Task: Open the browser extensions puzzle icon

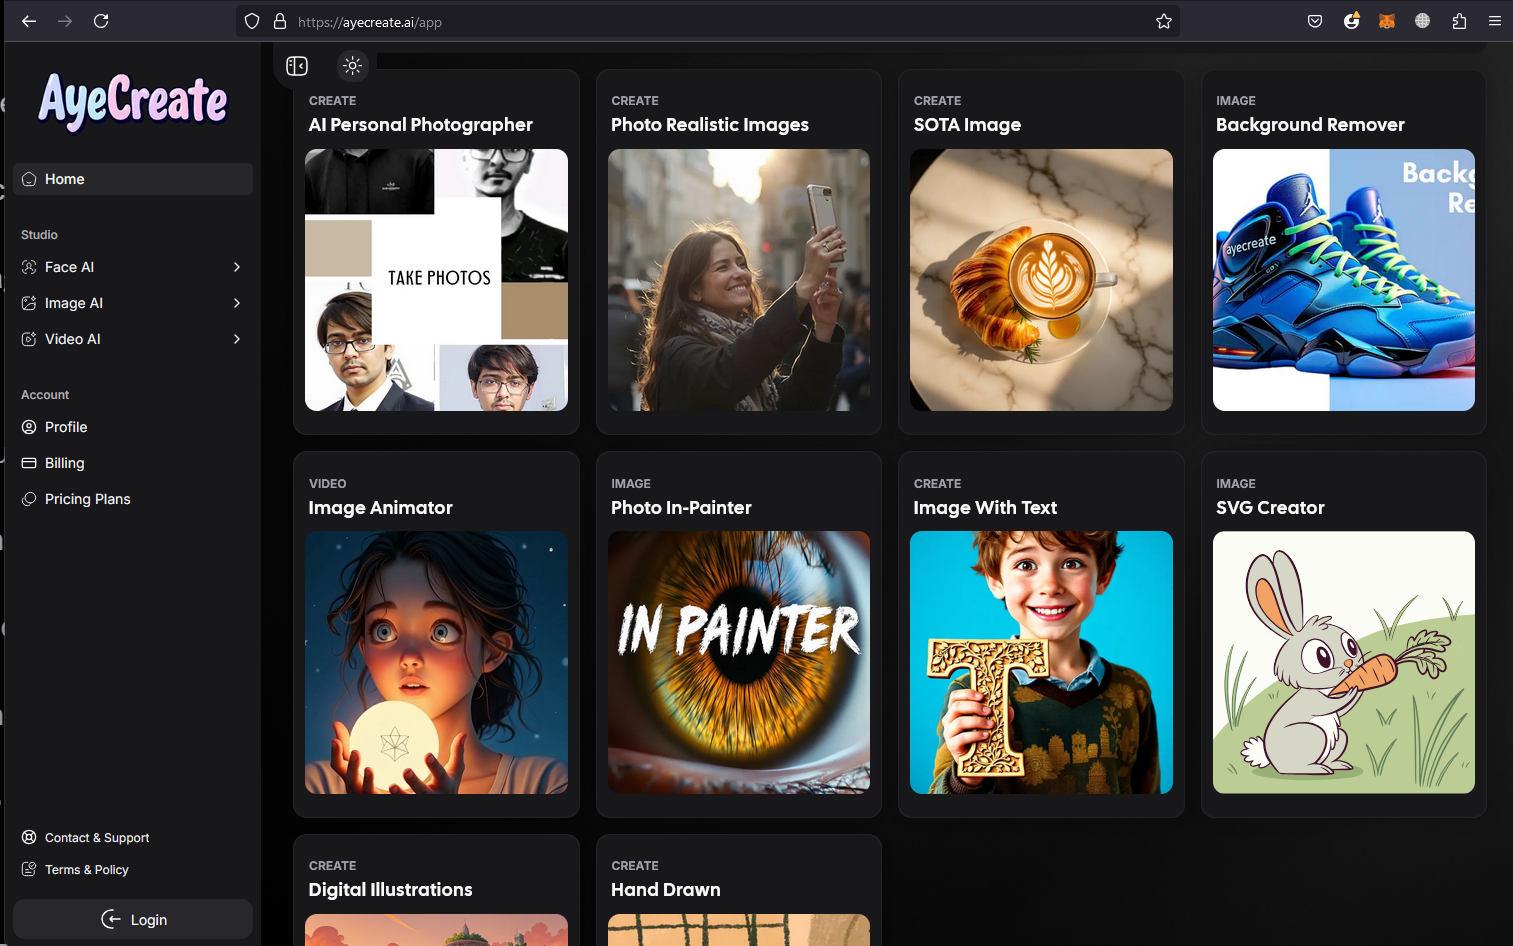Action: [1459, 21]
